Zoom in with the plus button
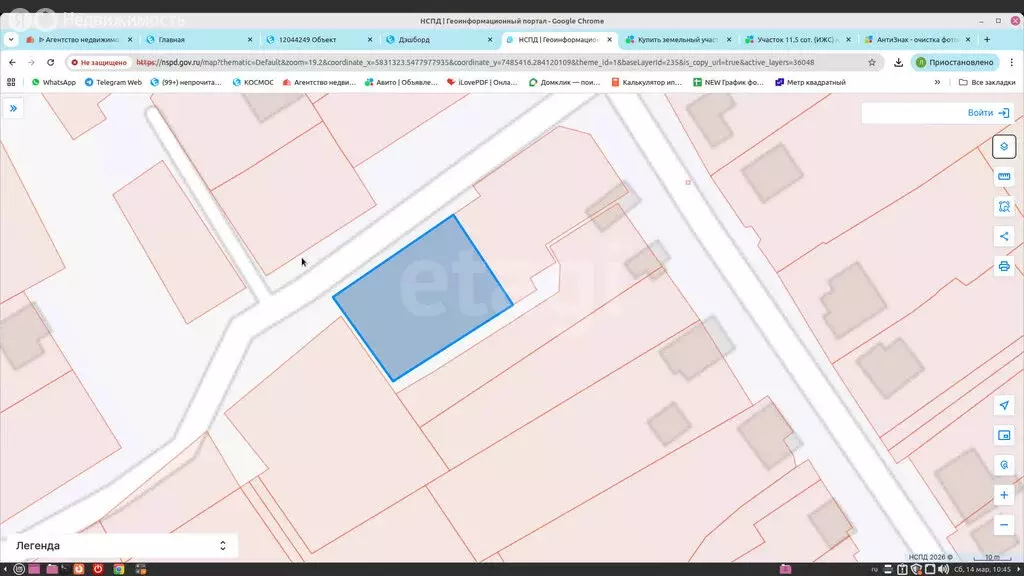Screen dimensions: 1024x576 point(1004,495)
